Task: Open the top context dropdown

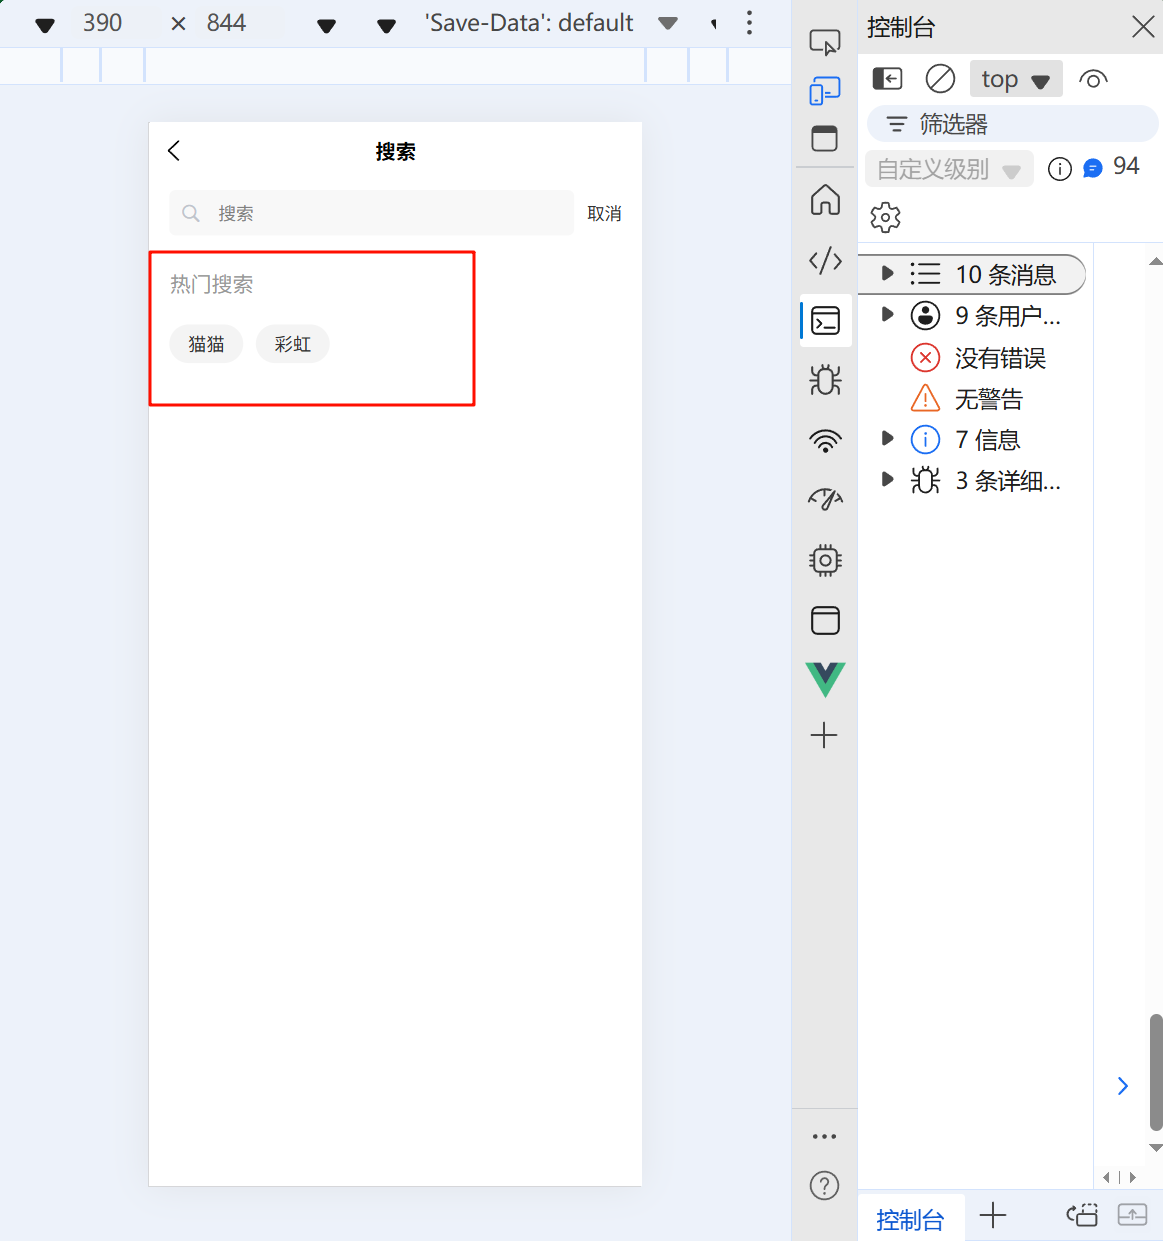Action: (1016, 79)
